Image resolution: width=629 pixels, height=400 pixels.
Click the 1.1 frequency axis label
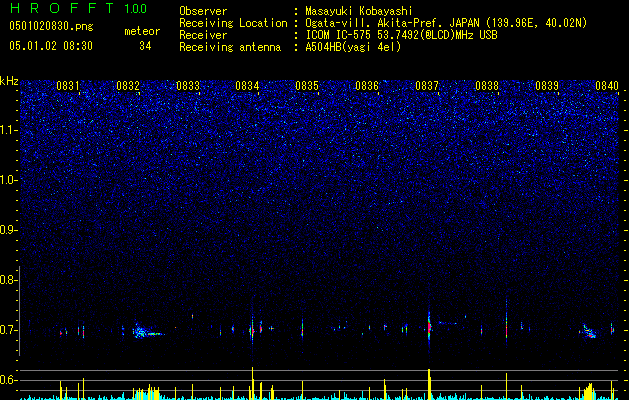pos(8,130)
